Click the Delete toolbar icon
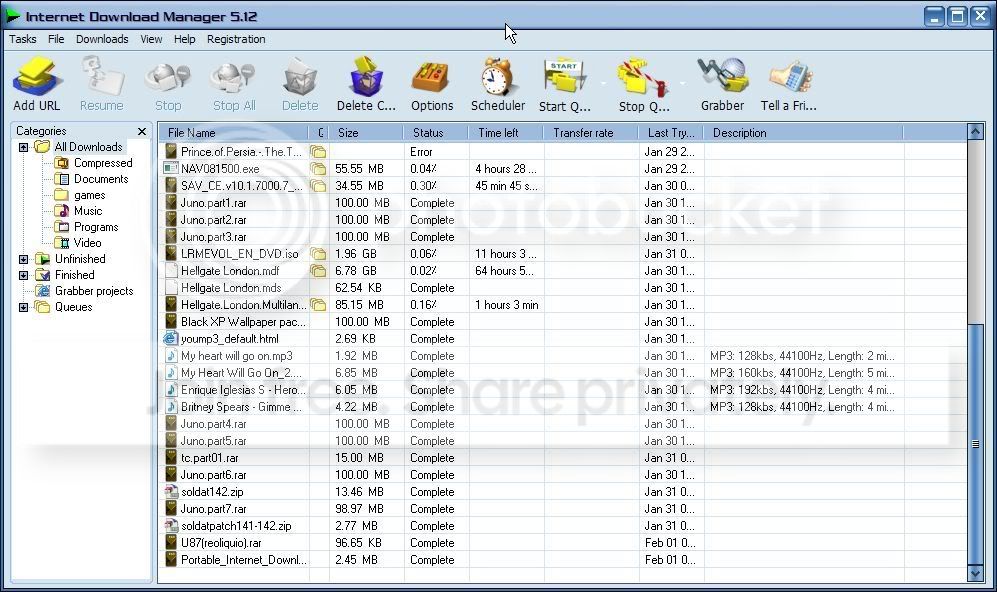The width and height of the screenshot is (997, 592). click(300, 78)
